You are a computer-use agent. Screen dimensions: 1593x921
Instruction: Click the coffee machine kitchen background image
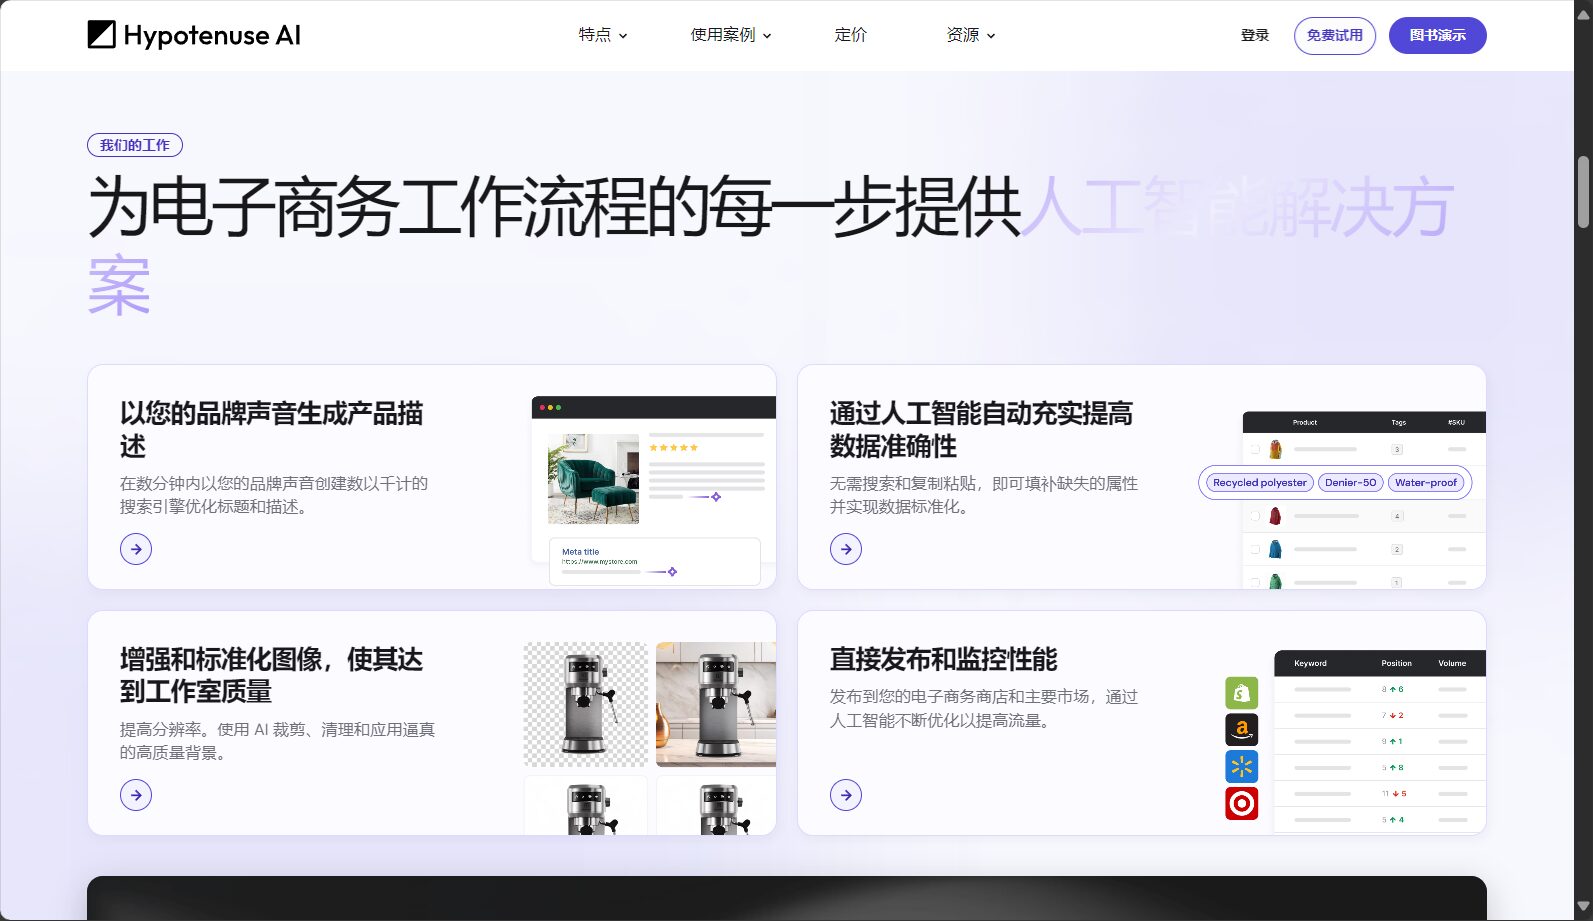(716, 704)
